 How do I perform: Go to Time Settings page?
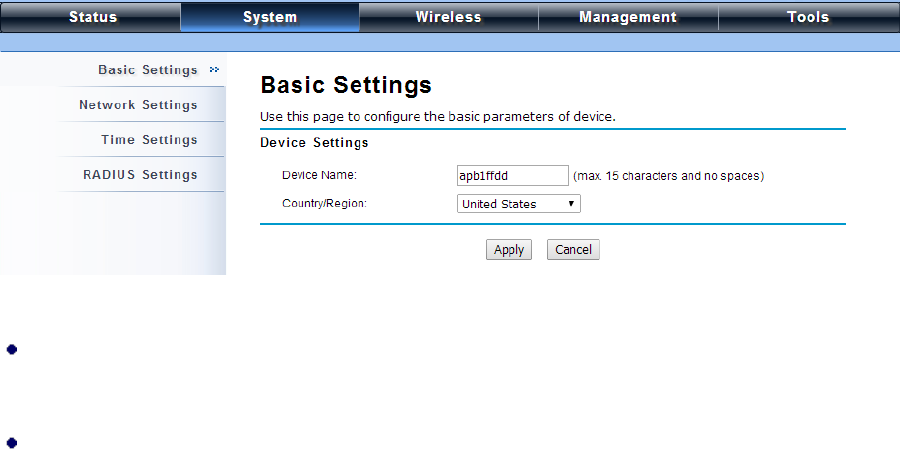click(x=149, y=140)
